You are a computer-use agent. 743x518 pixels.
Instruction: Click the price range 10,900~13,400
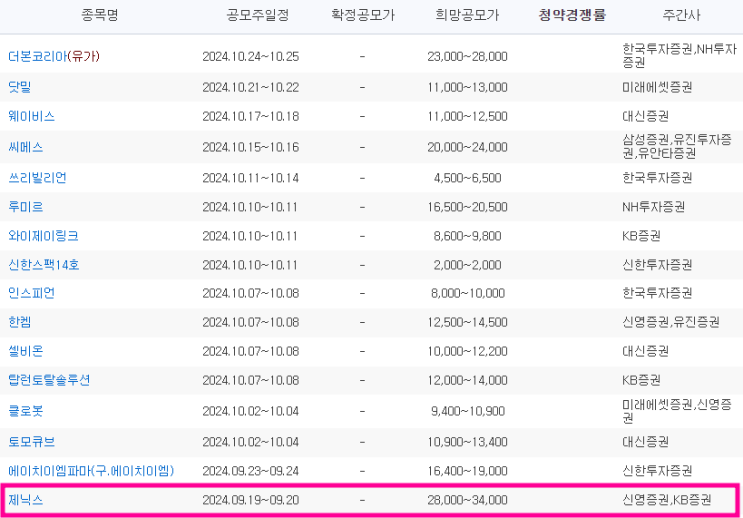point(467,442)
